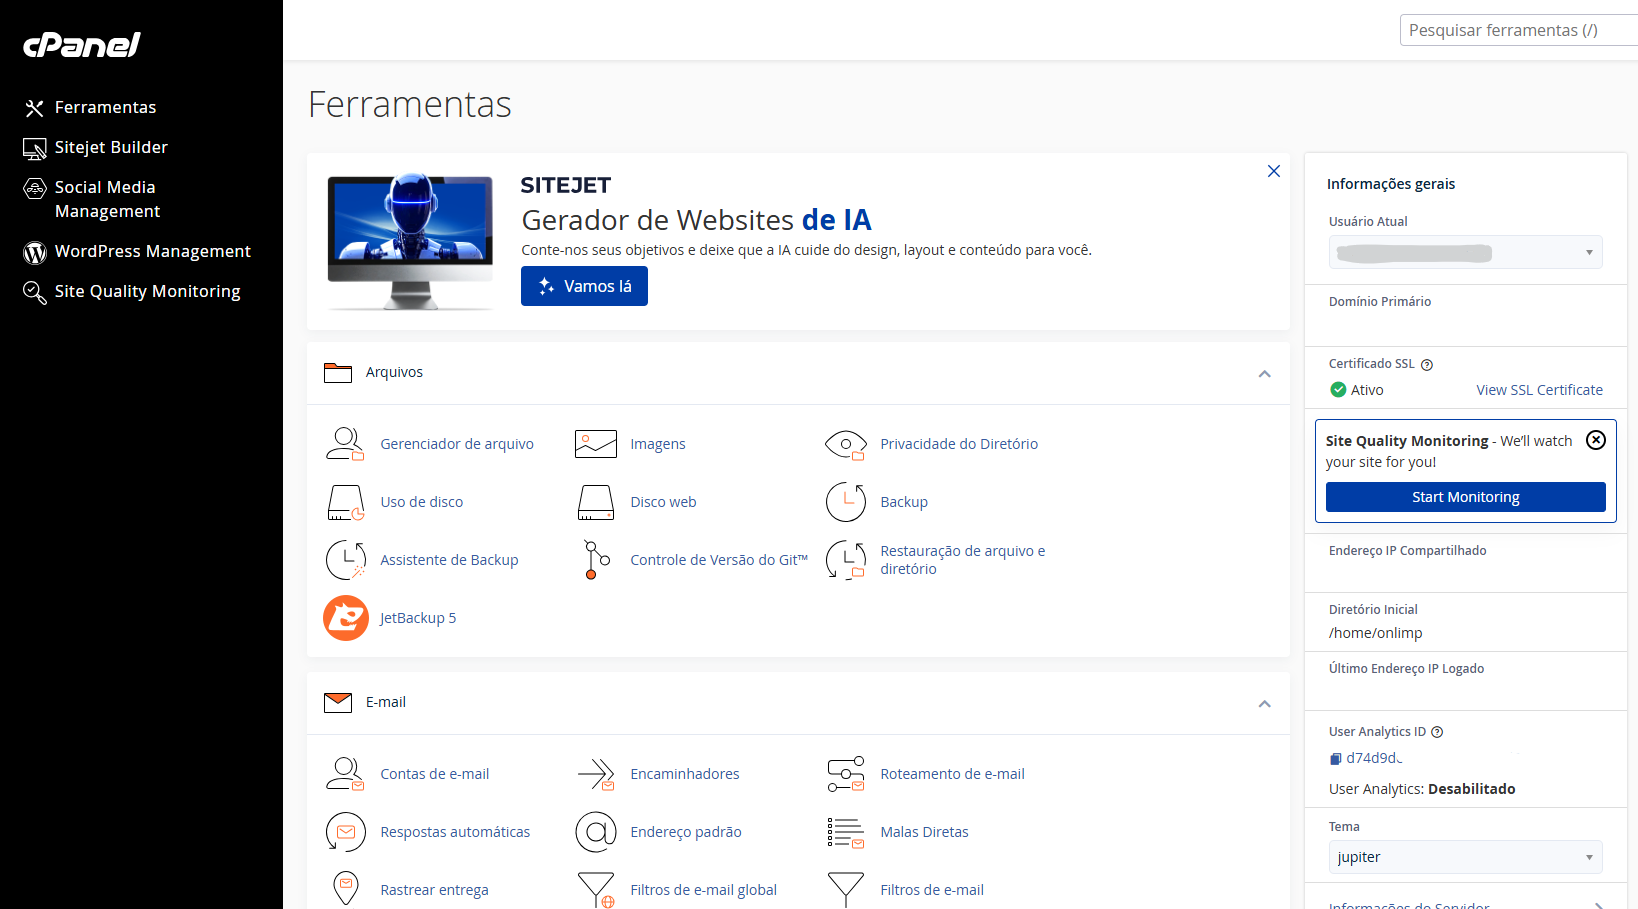Click the orange JetBackup 5 icon
The height and width of the screenshot is (909, 1638).
click(346, 618)
